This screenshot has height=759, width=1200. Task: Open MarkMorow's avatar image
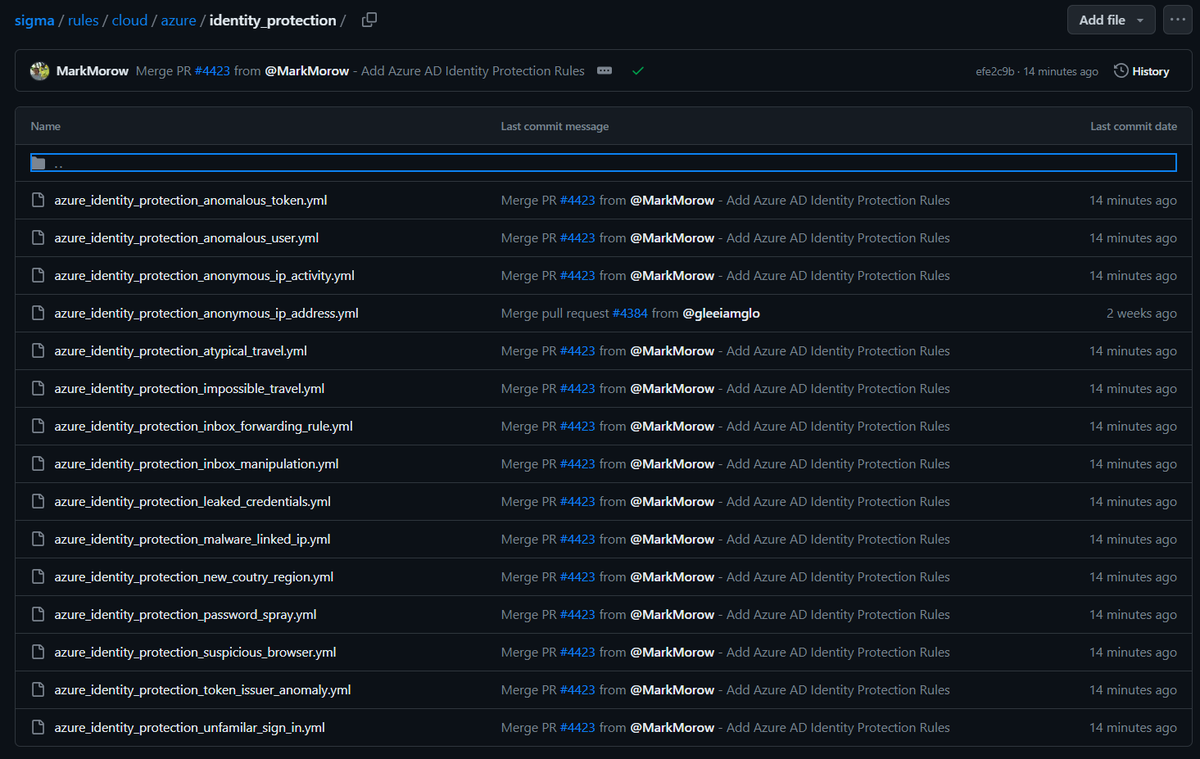point(40,71)
